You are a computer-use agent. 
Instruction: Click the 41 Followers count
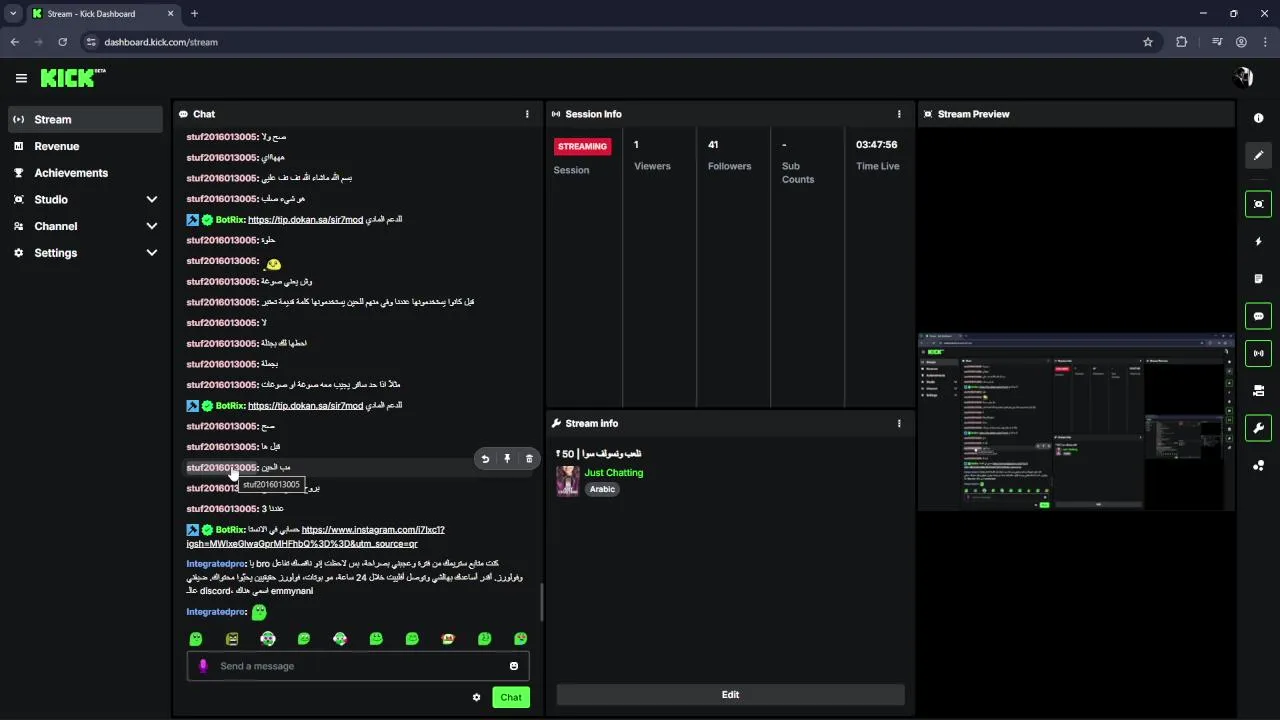[x=713, y=145]
